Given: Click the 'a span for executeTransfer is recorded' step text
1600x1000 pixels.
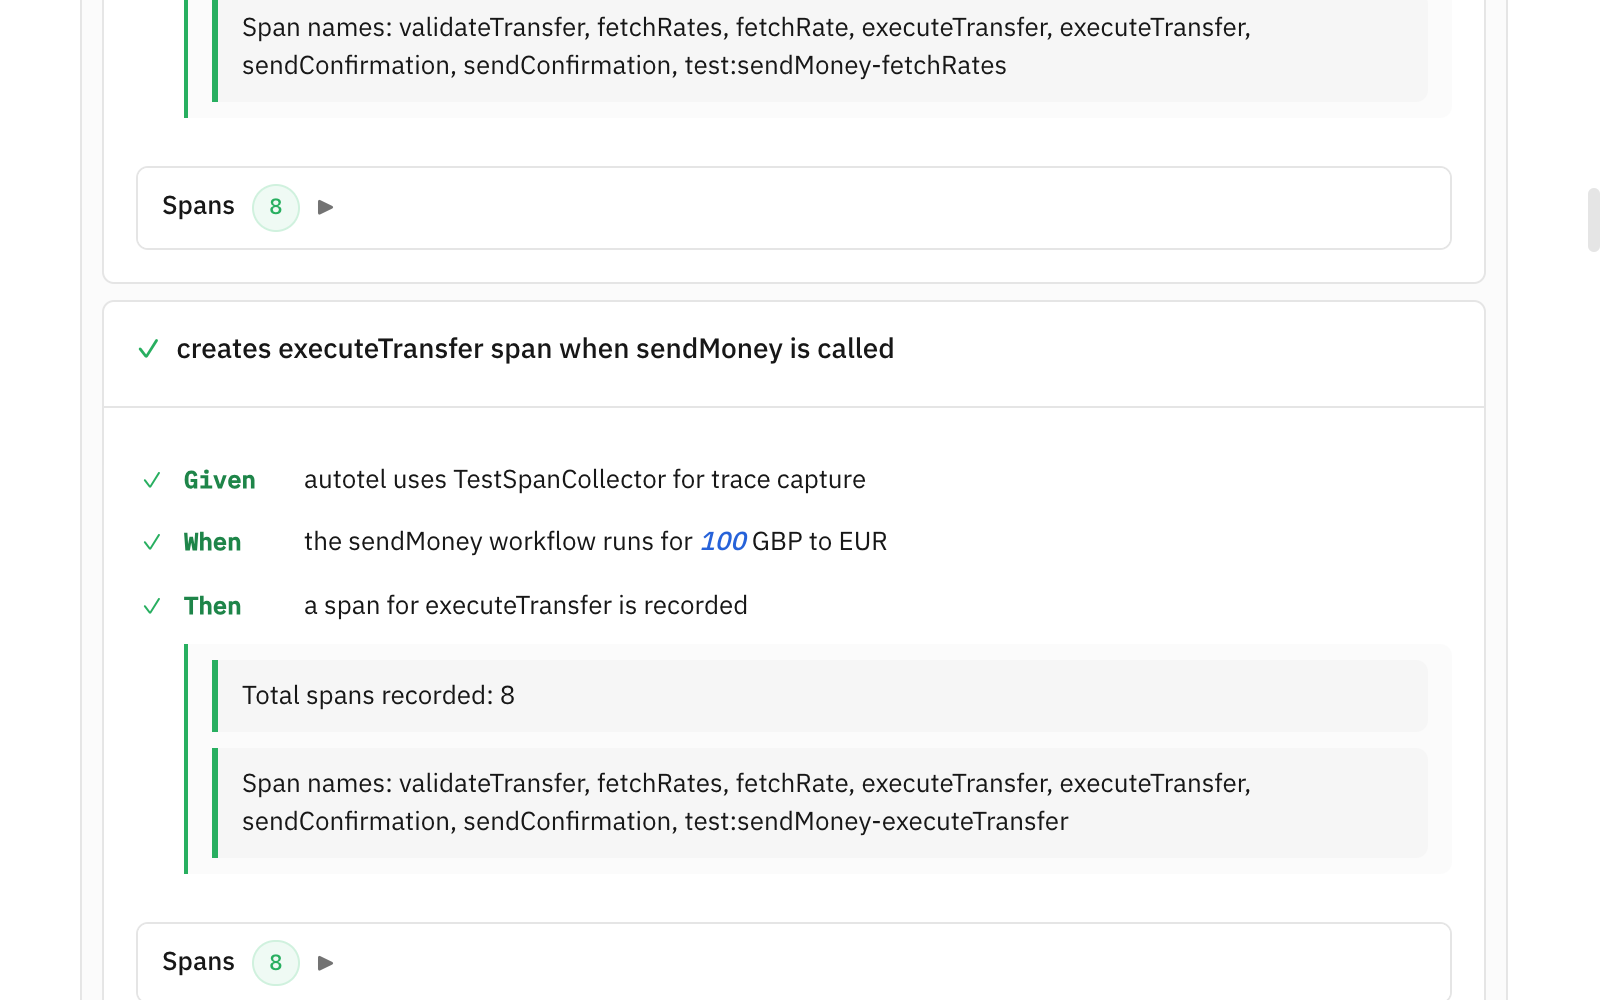Looking at the screenshot, I should click(525, 606).
